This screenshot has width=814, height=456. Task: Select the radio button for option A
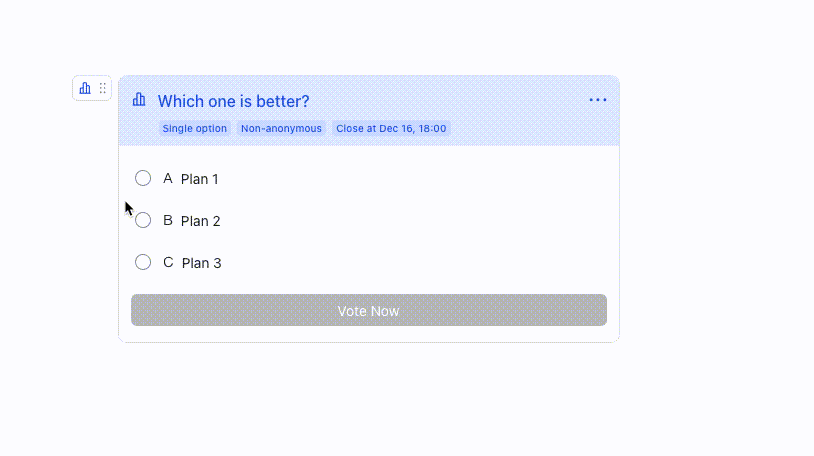pyautogui.click(x=143, y=178)
